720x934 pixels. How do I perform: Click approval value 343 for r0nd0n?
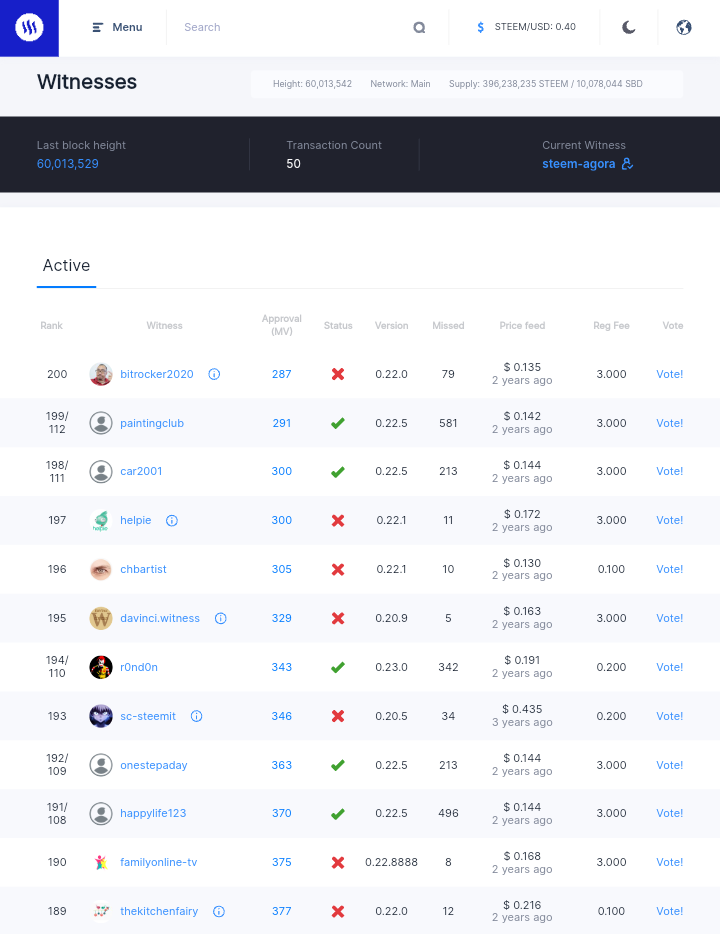click(x=282, y=667)
